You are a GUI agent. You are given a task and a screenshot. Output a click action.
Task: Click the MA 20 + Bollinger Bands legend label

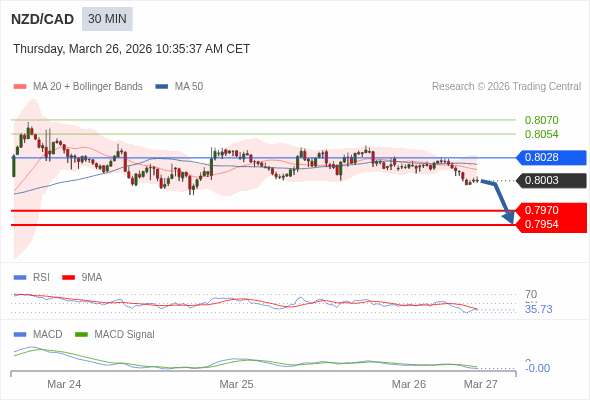pyautogui.click(x=88, y=87)
